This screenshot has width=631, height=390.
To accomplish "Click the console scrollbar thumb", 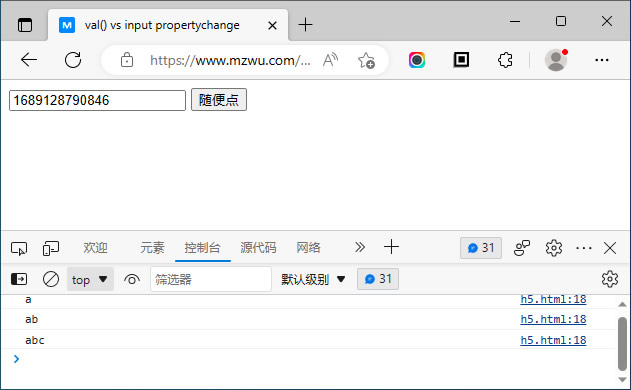I will click(x=622, y=343).
